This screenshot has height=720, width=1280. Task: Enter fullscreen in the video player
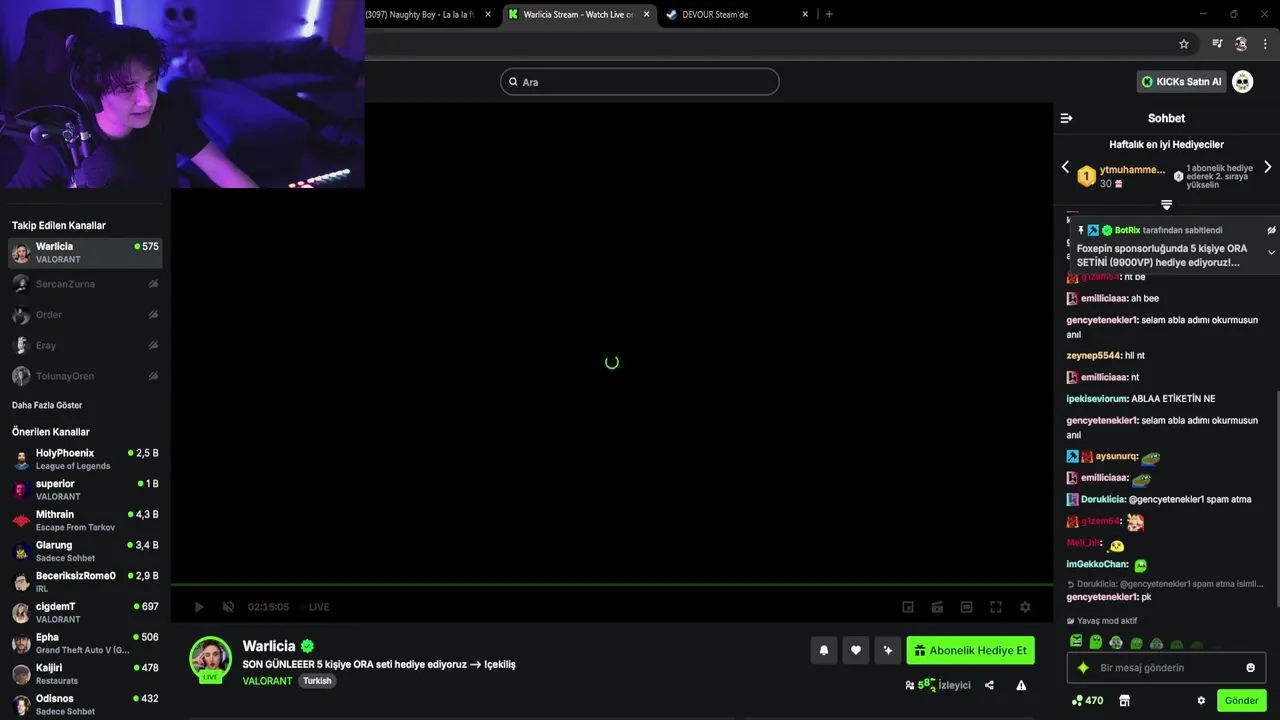click(x=996, y=607)
